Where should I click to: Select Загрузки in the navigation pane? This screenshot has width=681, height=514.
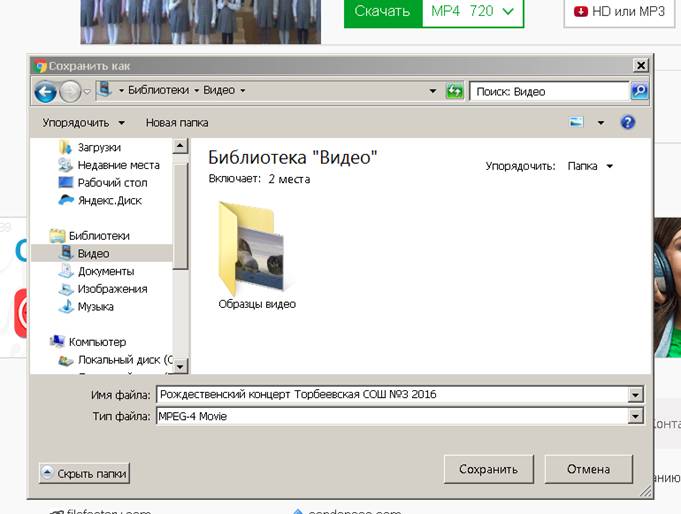(x=99, y=148)
